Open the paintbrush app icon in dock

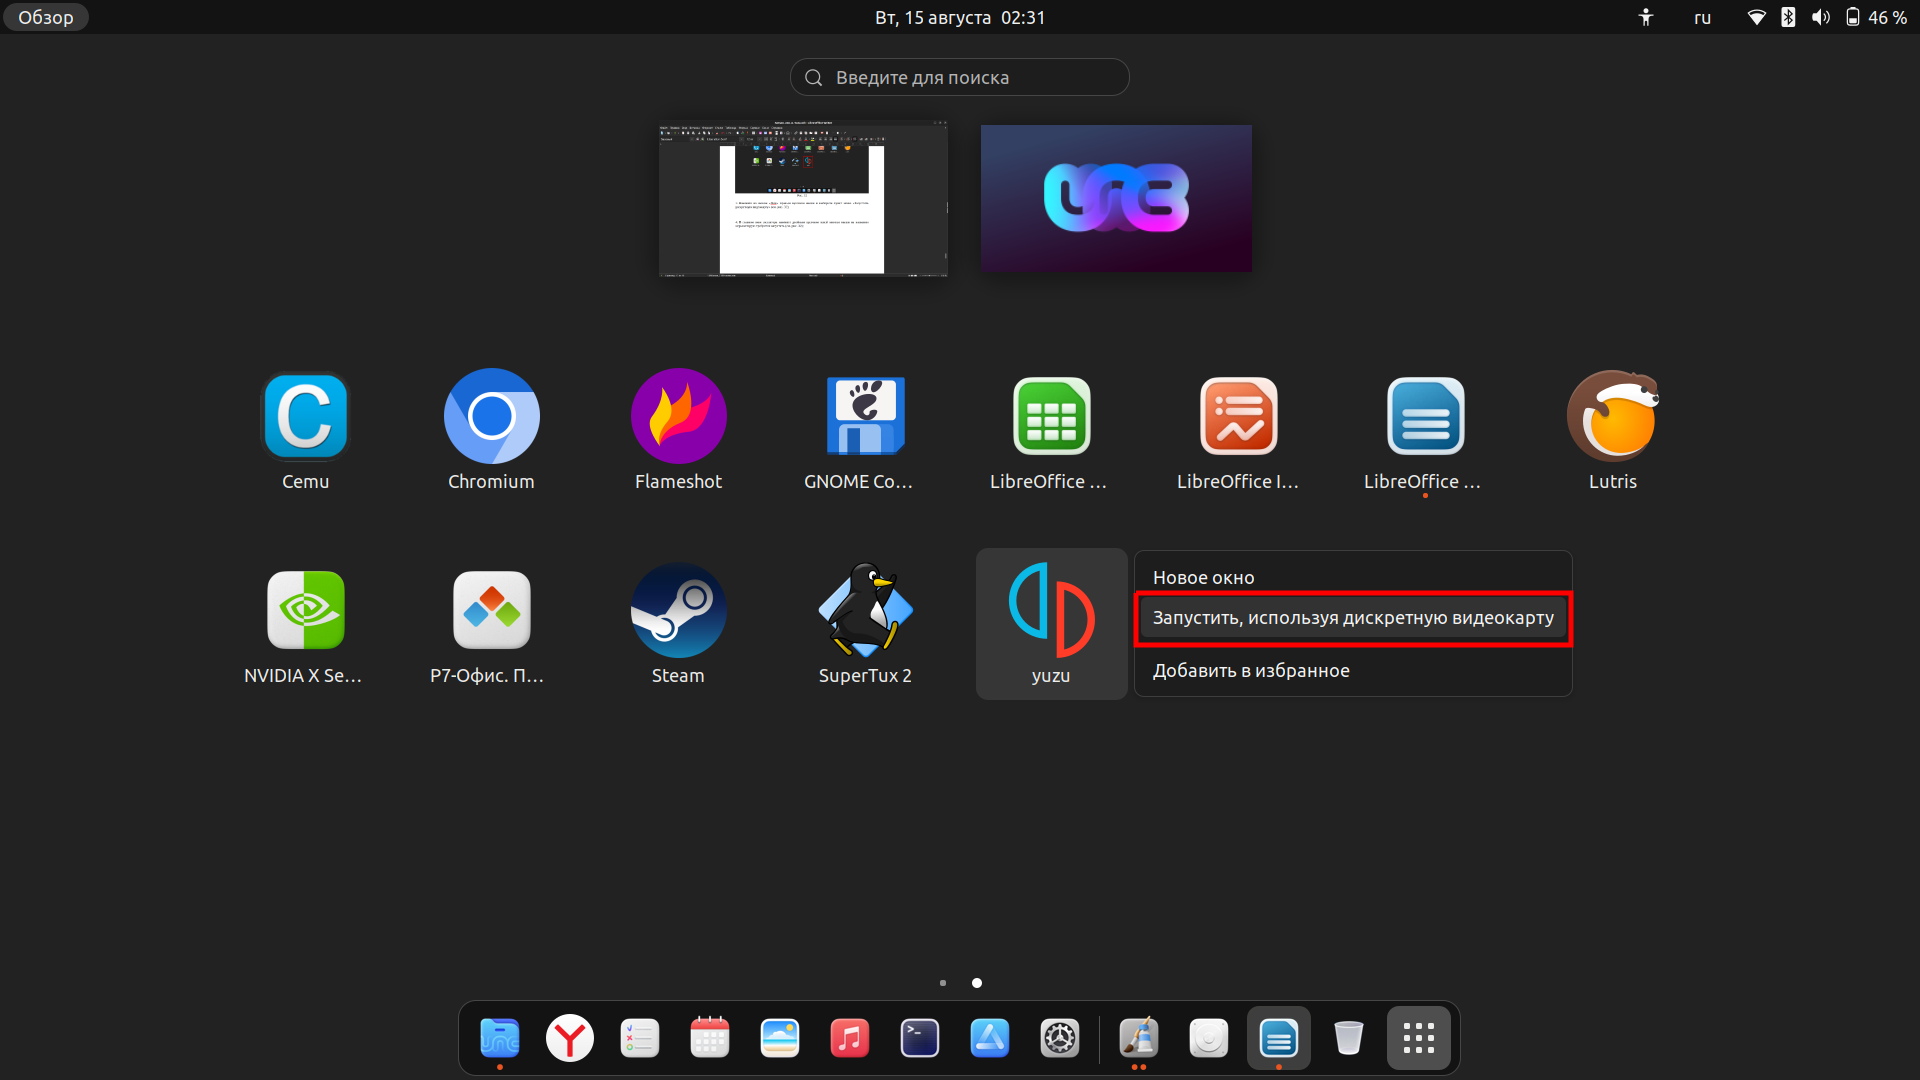pyautogui.click(x=1139, y=1038)
